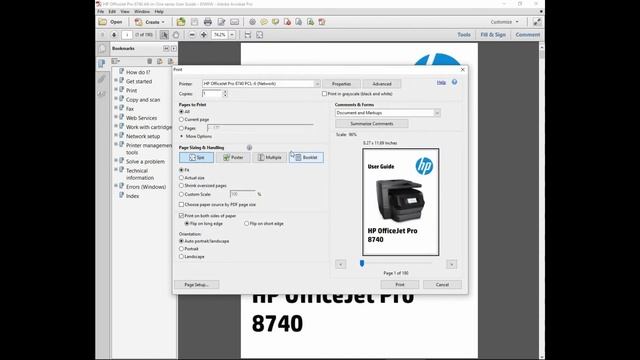Expand More Options under Pages to Print

point(196,136)
